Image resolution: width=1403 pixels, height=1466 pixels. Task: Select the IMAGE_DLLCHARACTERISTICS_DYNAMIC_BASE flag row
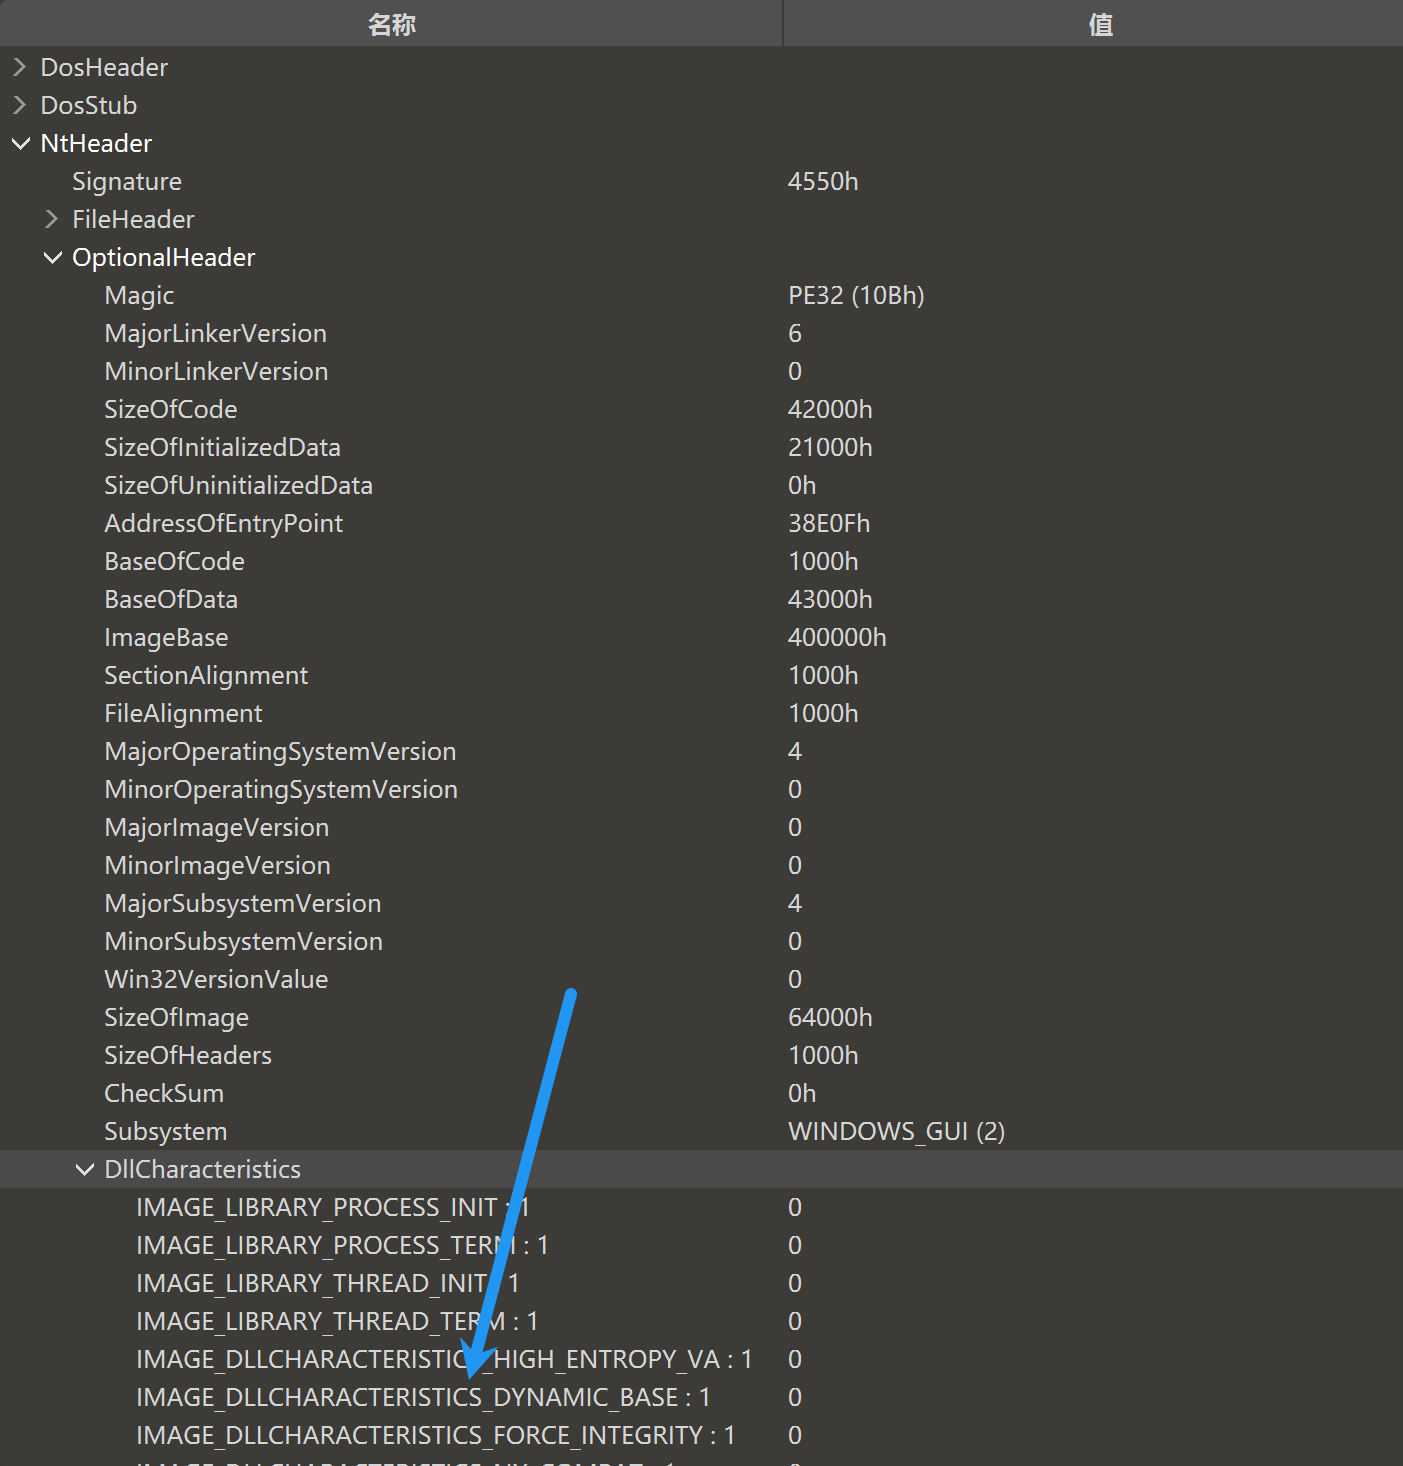tap(422, 1397)
